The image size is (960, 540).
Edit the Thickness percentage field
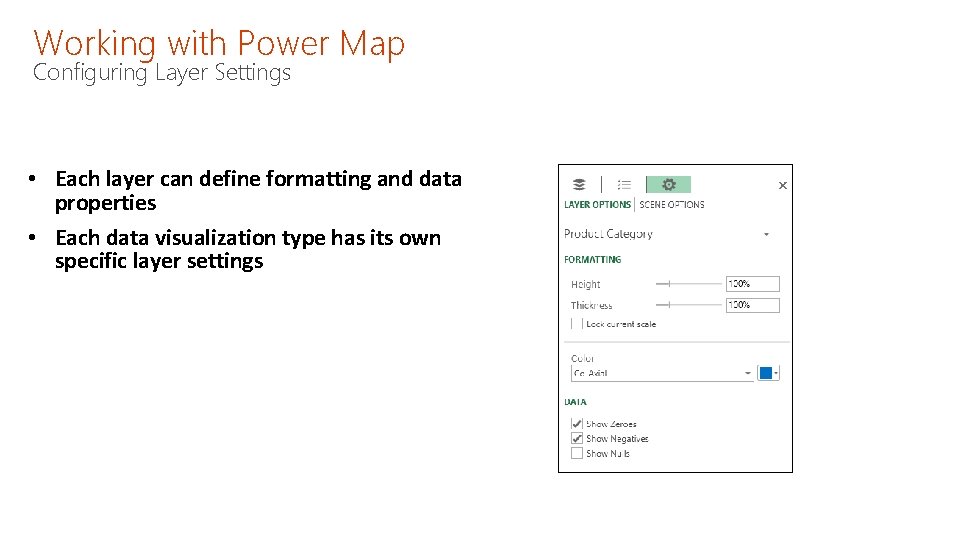point(752,305)
